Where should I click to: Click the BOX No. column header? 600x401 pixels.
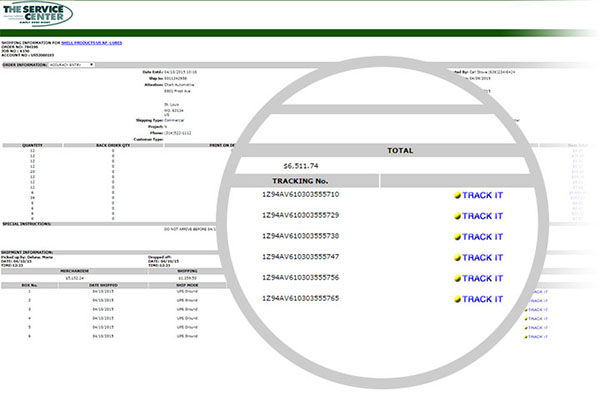click(30, 284)
